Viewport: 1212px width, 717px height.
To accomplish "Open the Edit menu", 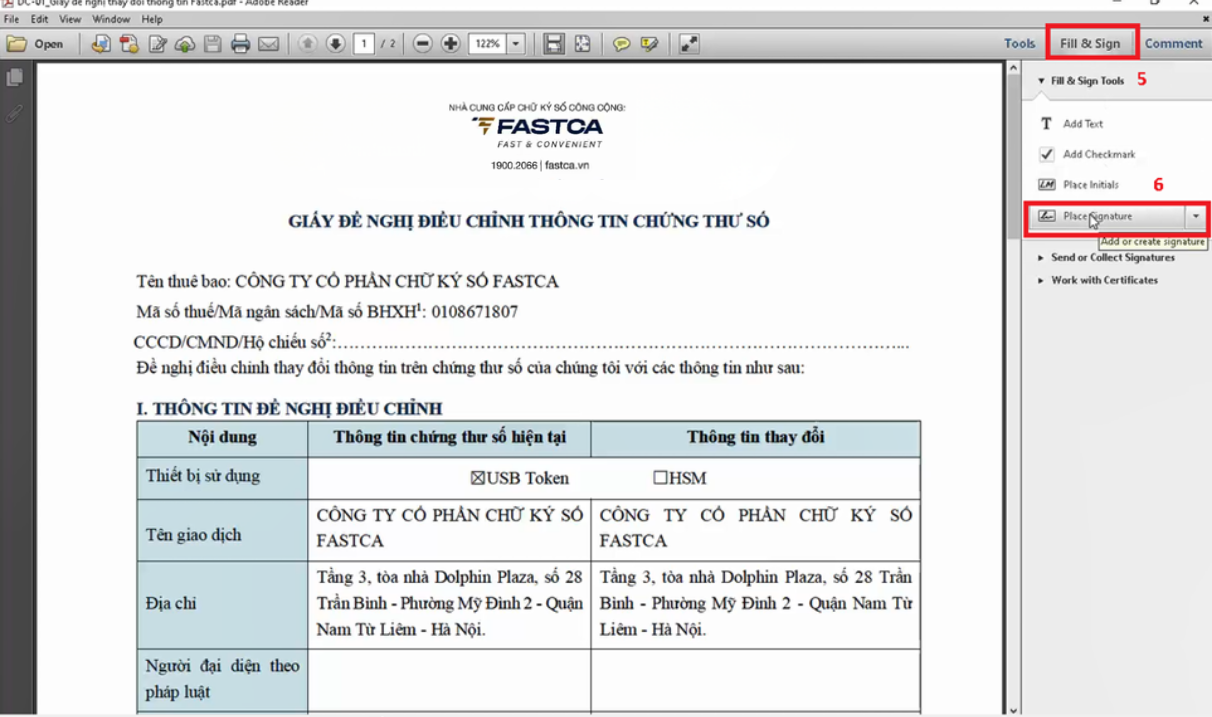I will [x=39, y=19].
